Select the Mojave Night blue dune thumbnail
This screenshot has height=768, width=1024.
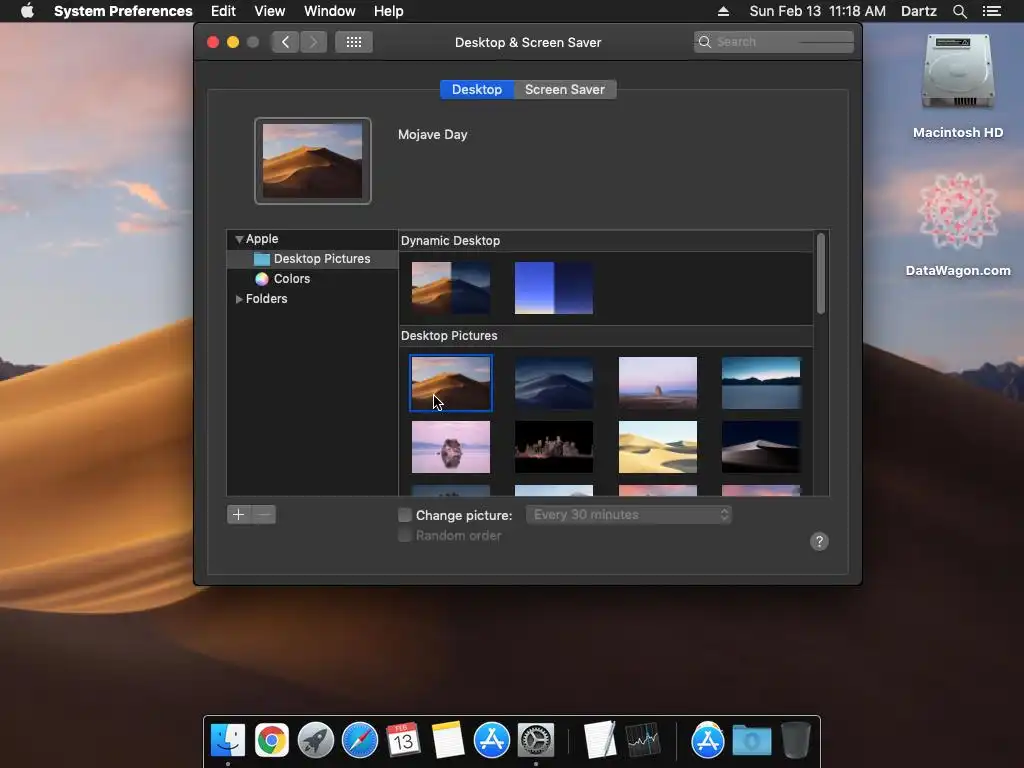[x=554, y=383]
